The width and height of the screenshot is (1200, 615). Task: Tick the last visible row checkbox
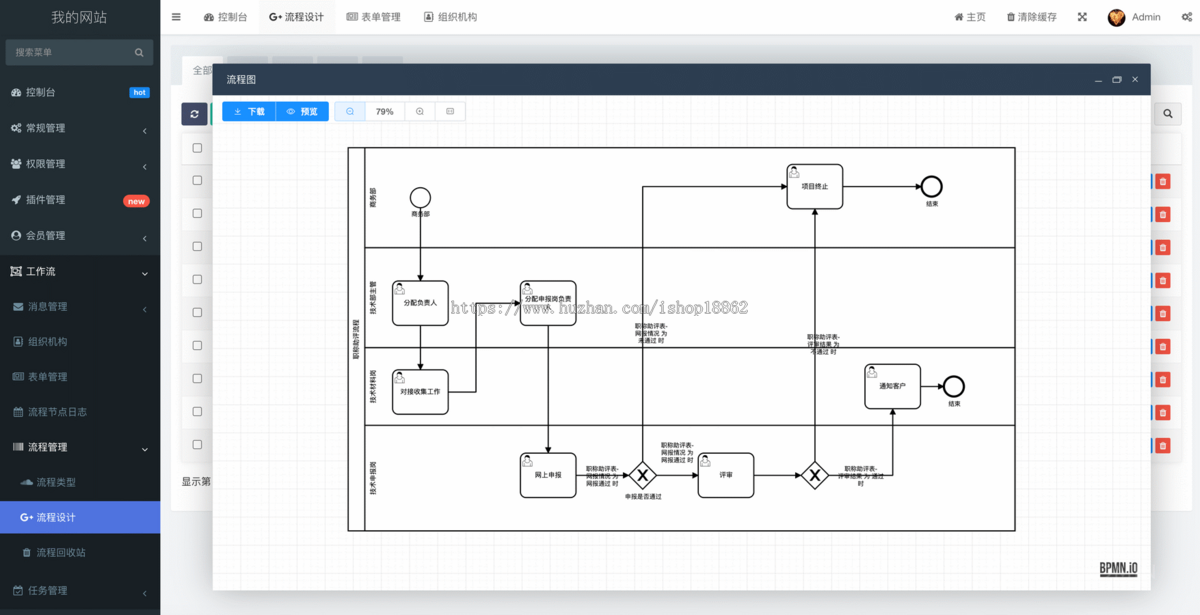point(197,445)
